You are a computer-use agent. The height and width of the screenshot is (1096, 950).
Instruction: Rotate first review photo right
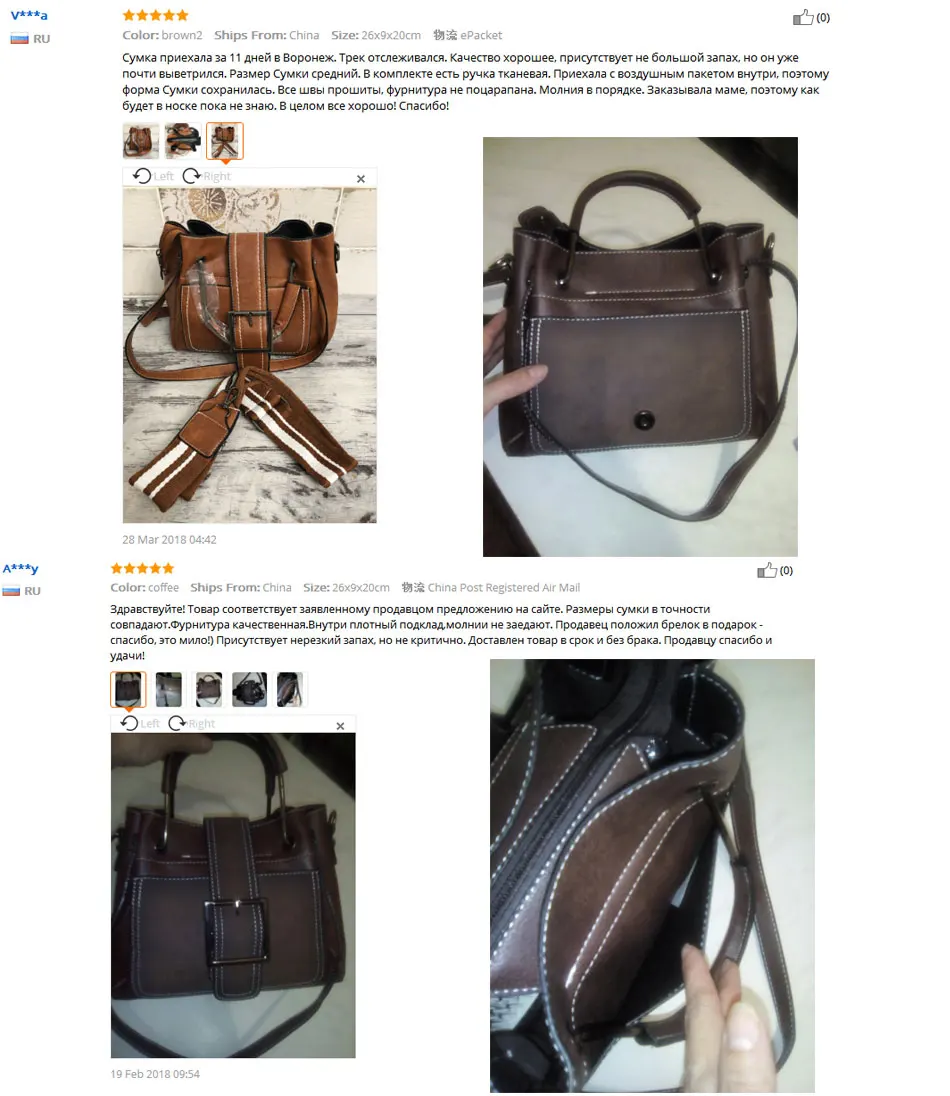(x=206, y=176)
